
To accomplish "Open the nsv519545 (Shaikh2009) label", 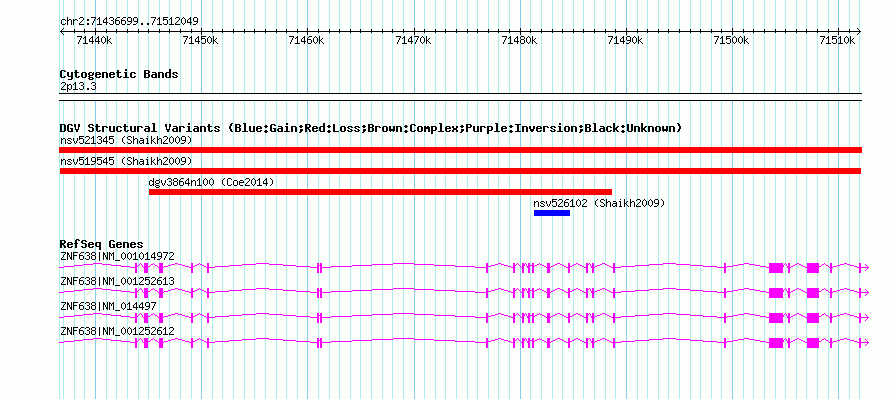I will [x=126, y=161].
